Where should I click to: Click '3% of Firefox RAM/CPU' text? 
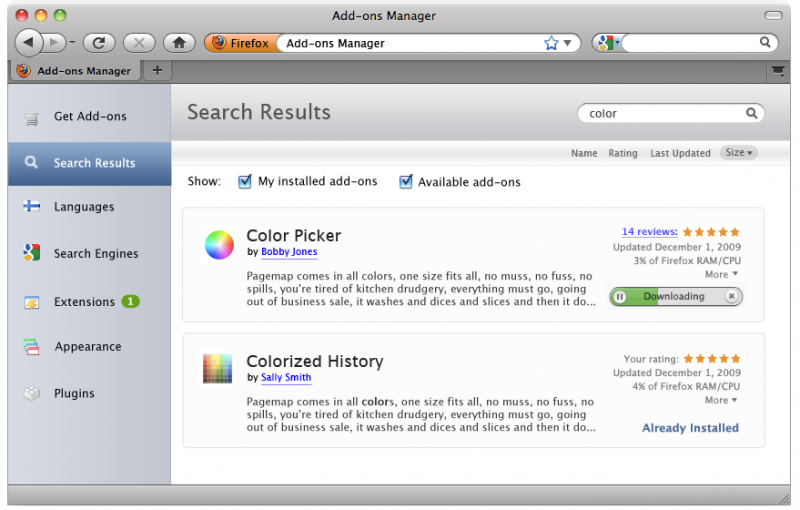(687, 261)
